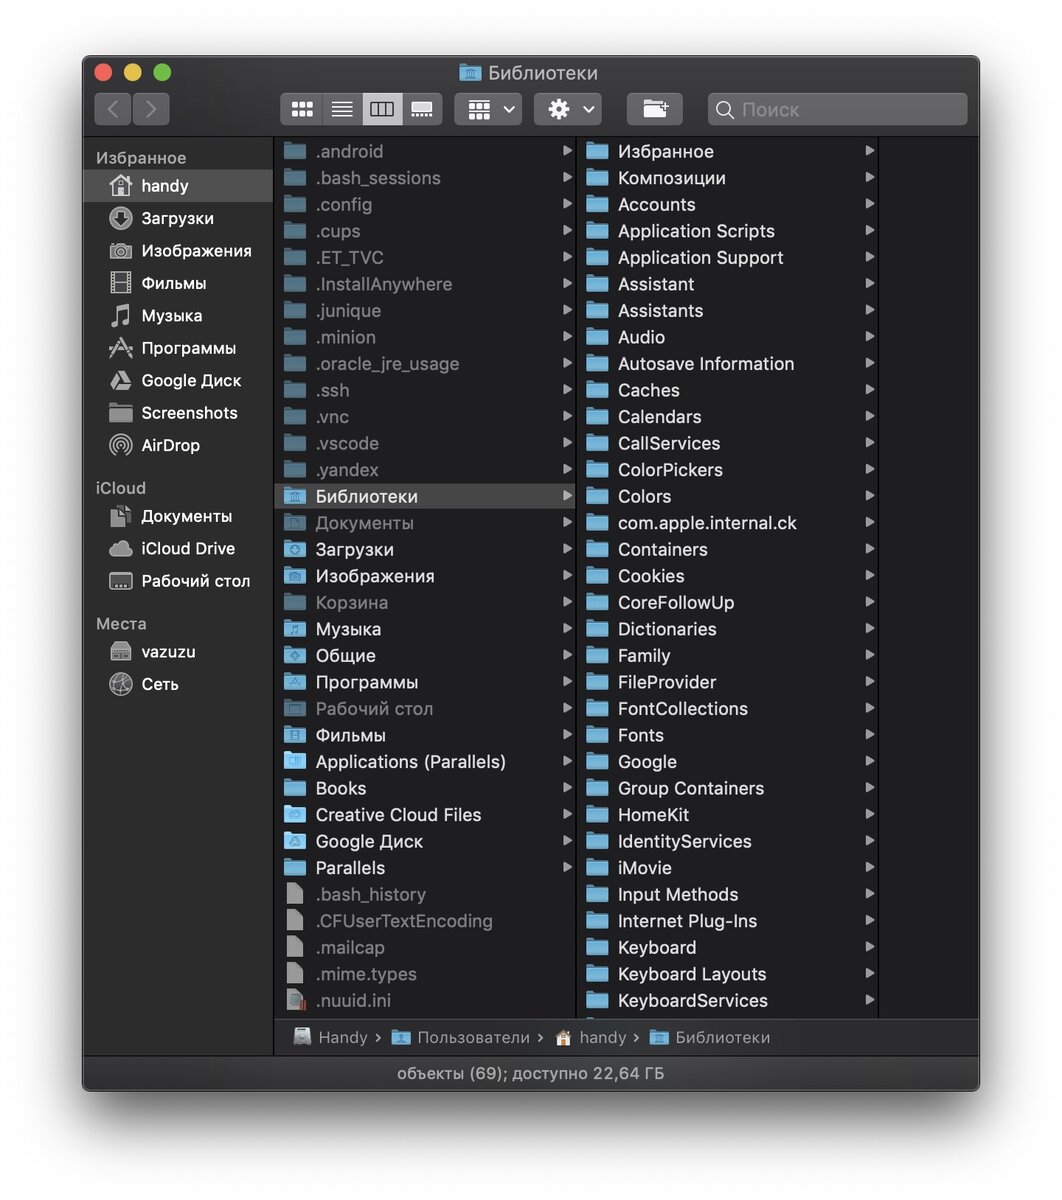Click handy in the path bar
Screen dimensions: 1062x1200
pyautogui.click(x=590, y=1037)
